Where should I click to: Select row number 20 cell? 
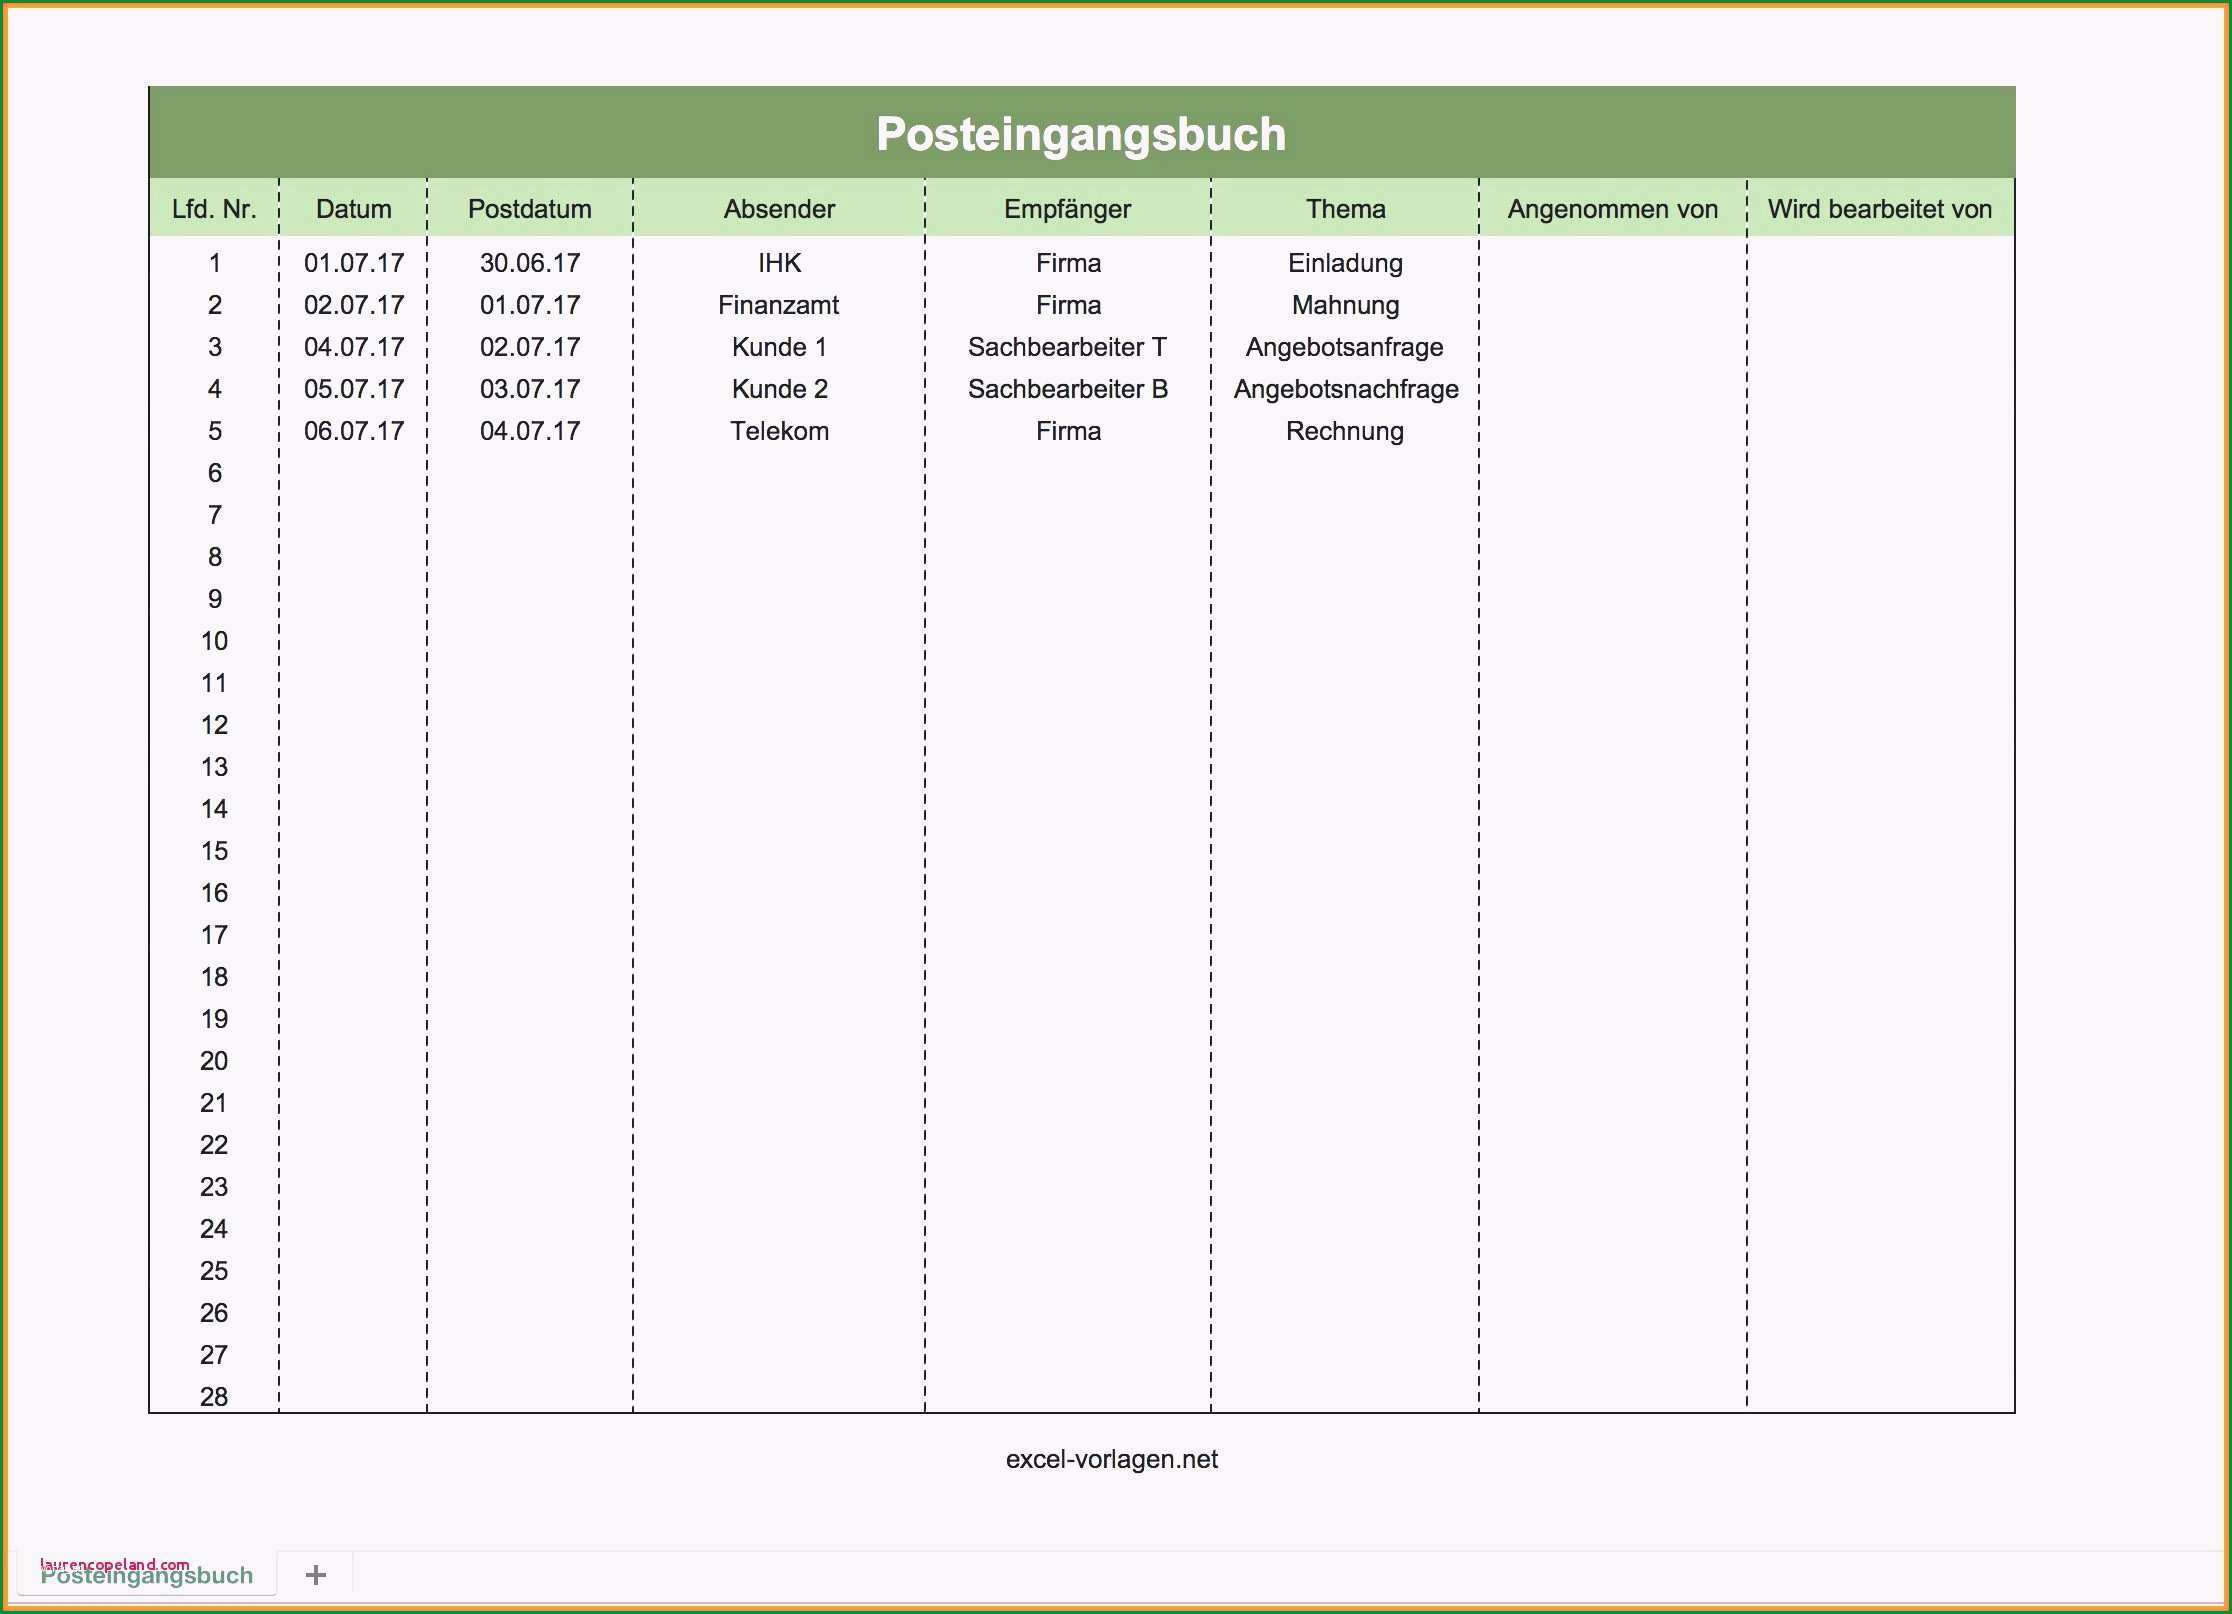[214, 1061]
